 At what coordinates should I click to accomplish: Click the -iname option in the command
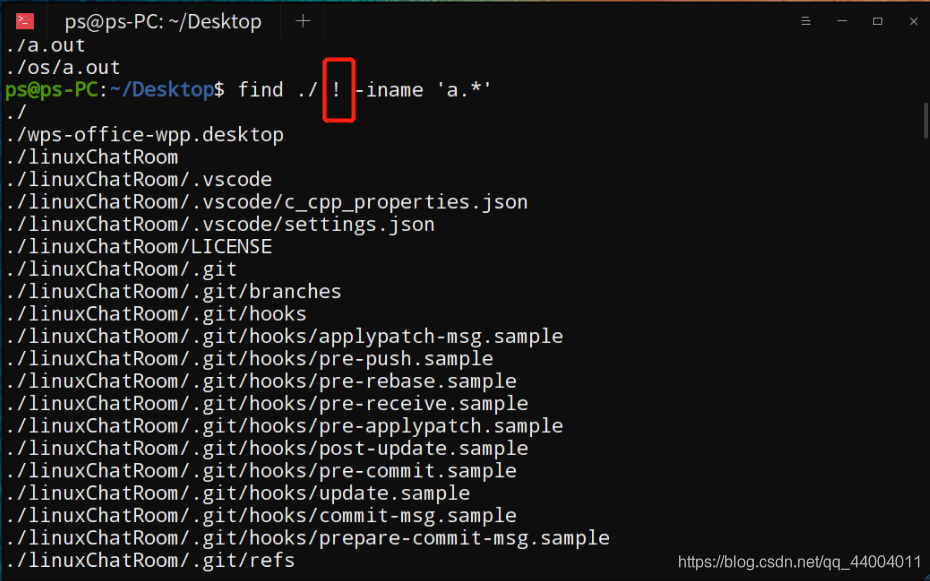(x=388, y=90)
